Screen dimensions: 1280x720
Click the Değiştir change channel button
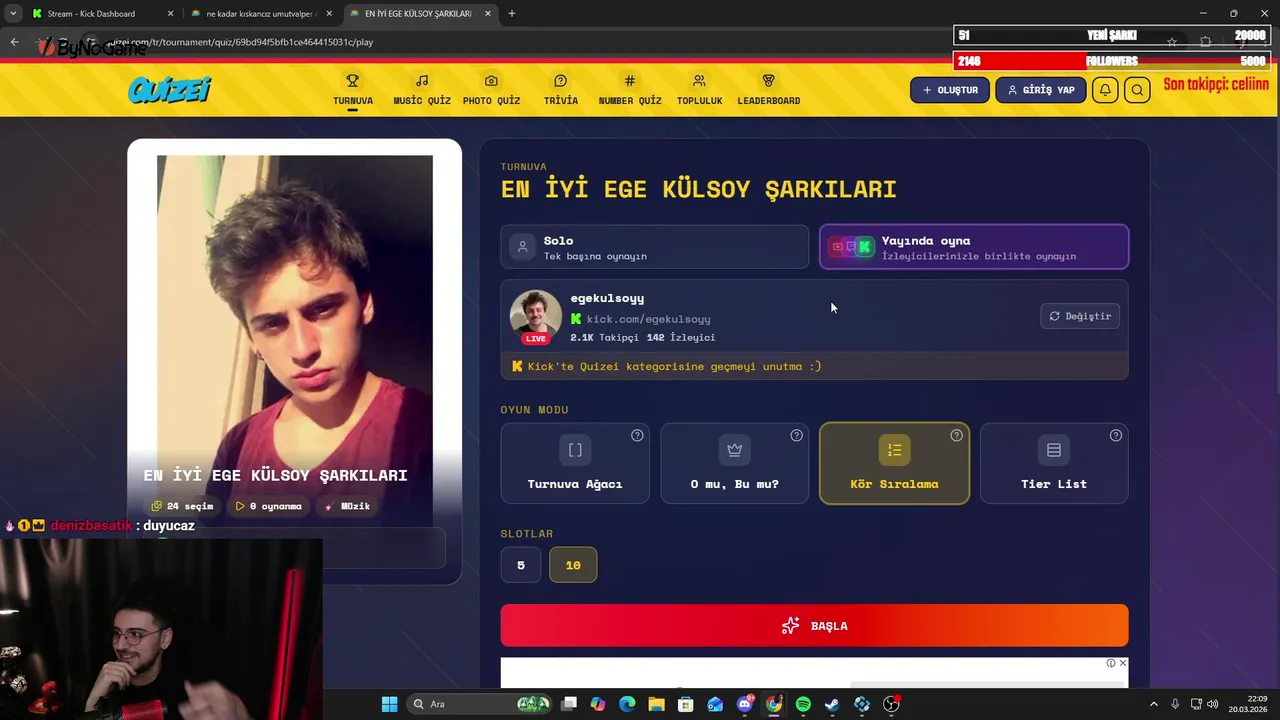1080,316
